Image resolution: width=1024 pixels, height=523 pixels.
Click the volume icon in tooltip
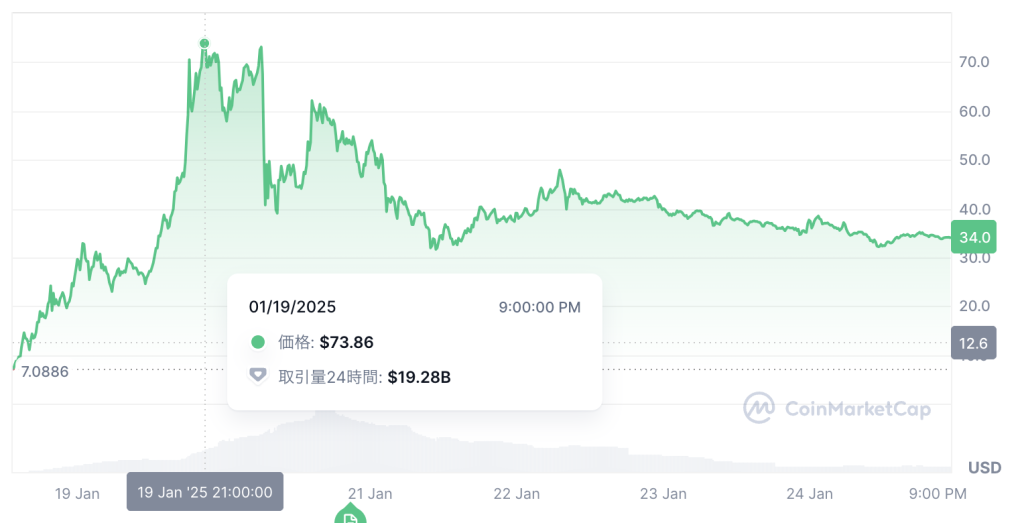pos(258,375)
